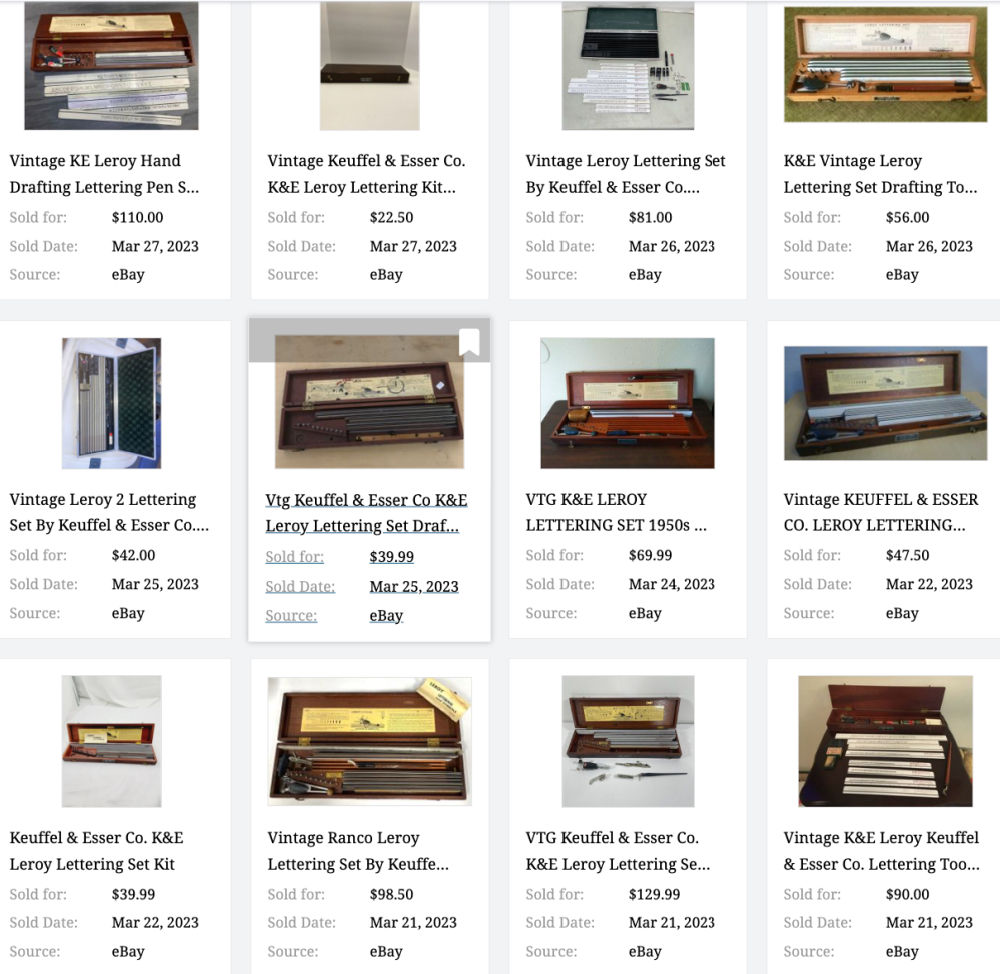The height and width of the screenshot is (974, 1000).
Task: Click the $110.00 listing thumbnail image
Action: (111, 66)
